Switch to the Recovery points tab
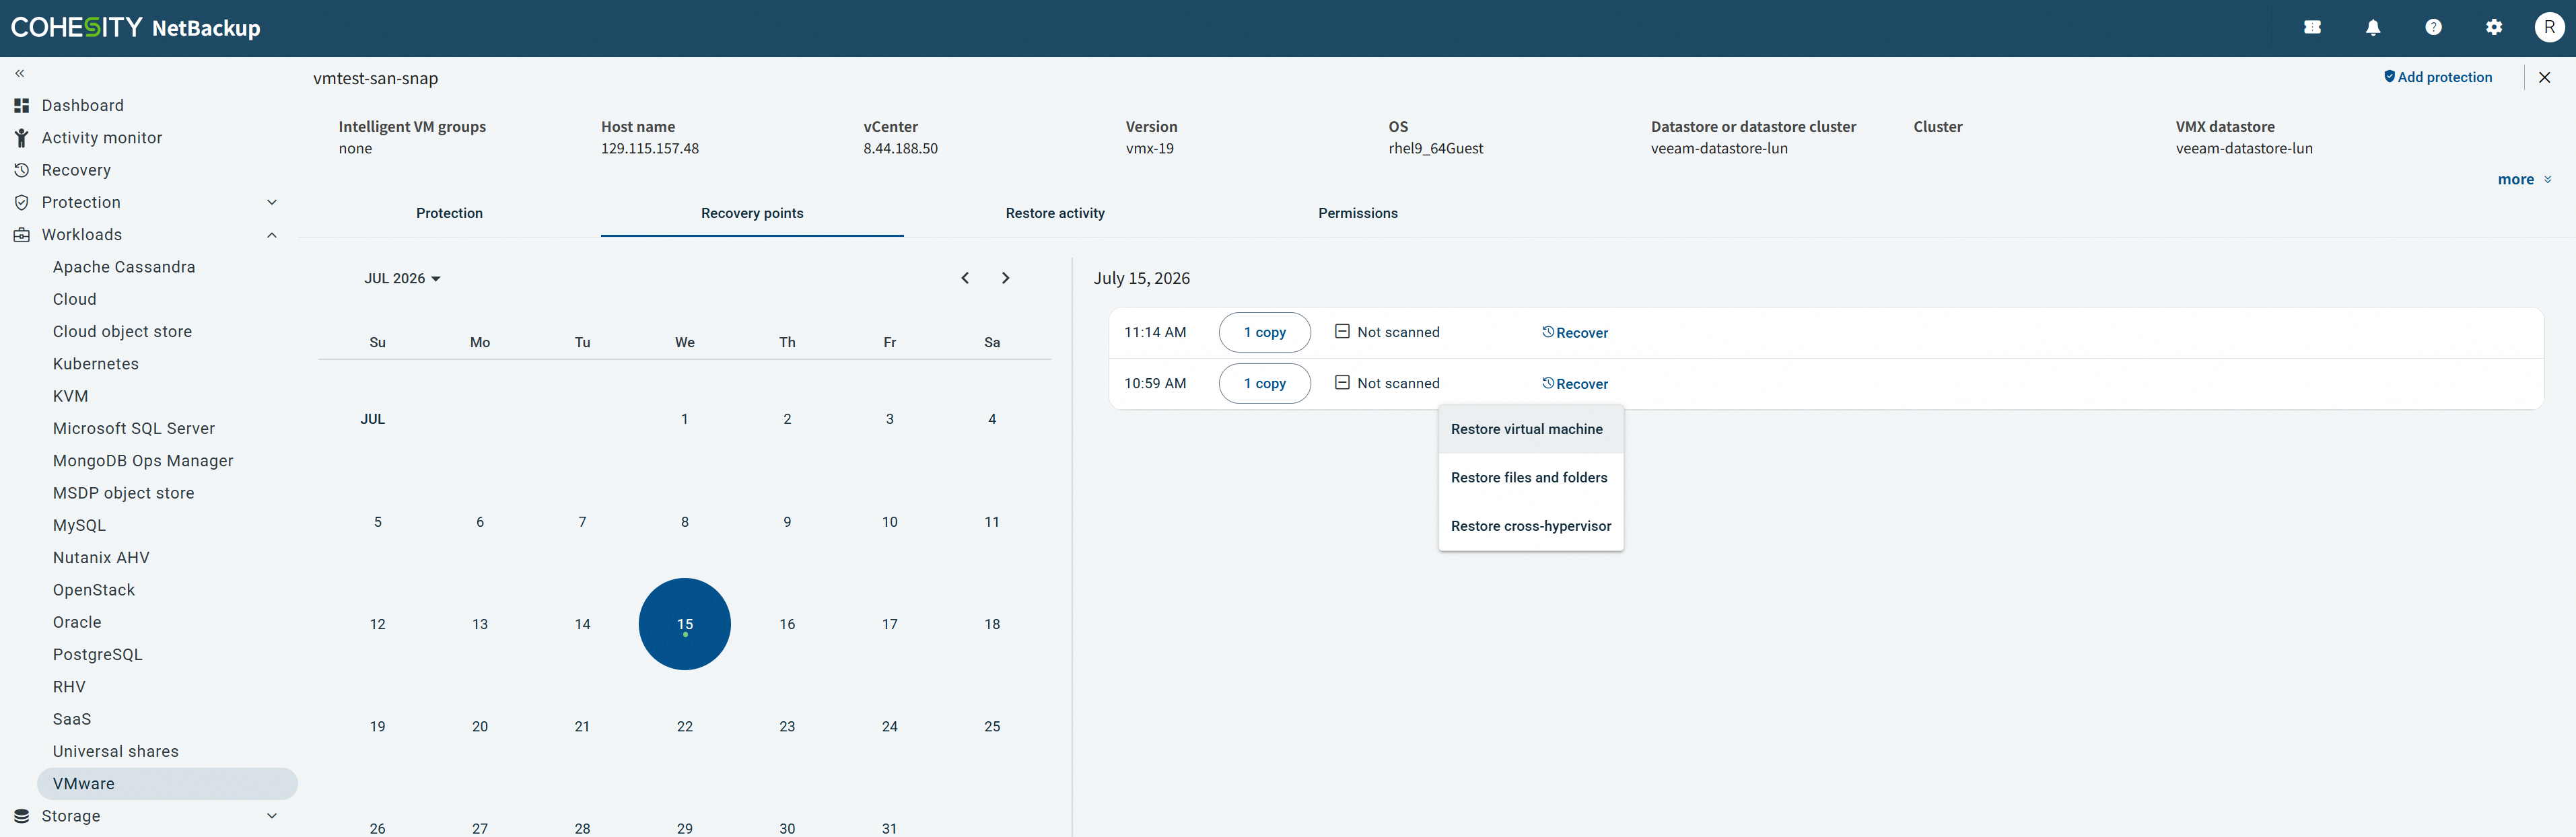 pyautogui.click(x=752, y=213)
